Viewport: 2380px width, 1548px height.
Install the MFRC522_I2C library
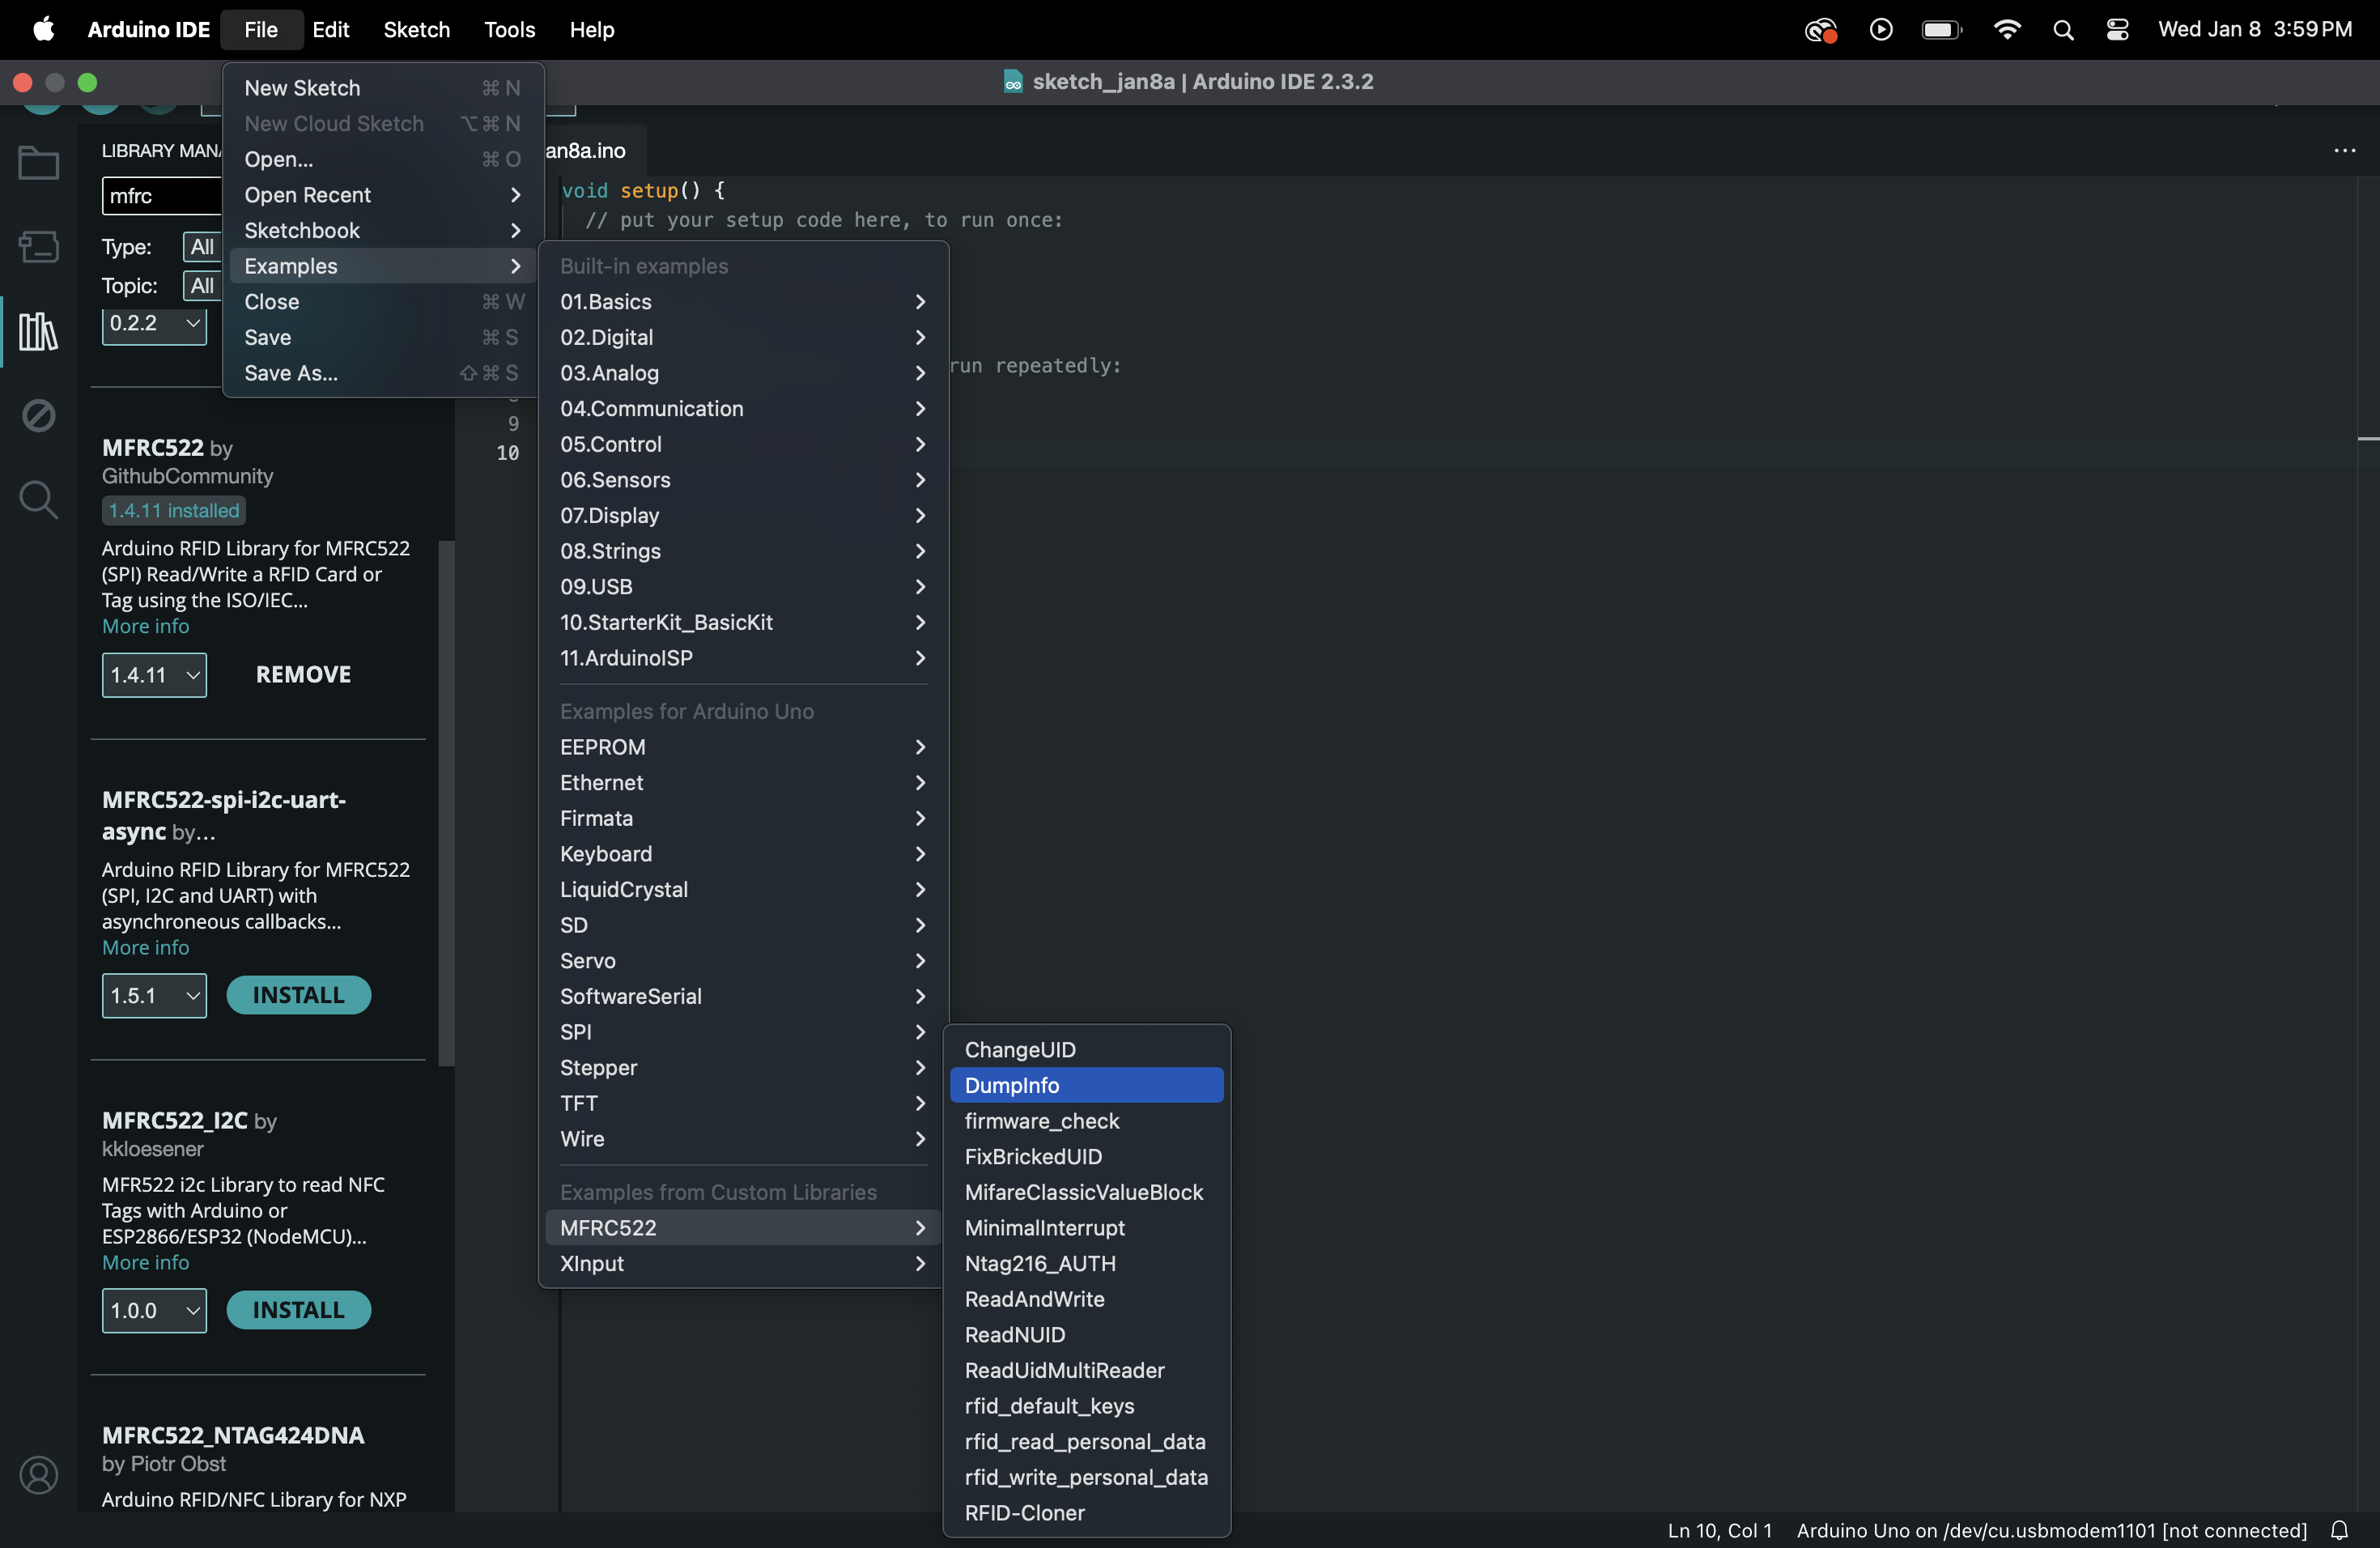point(298,1311)
